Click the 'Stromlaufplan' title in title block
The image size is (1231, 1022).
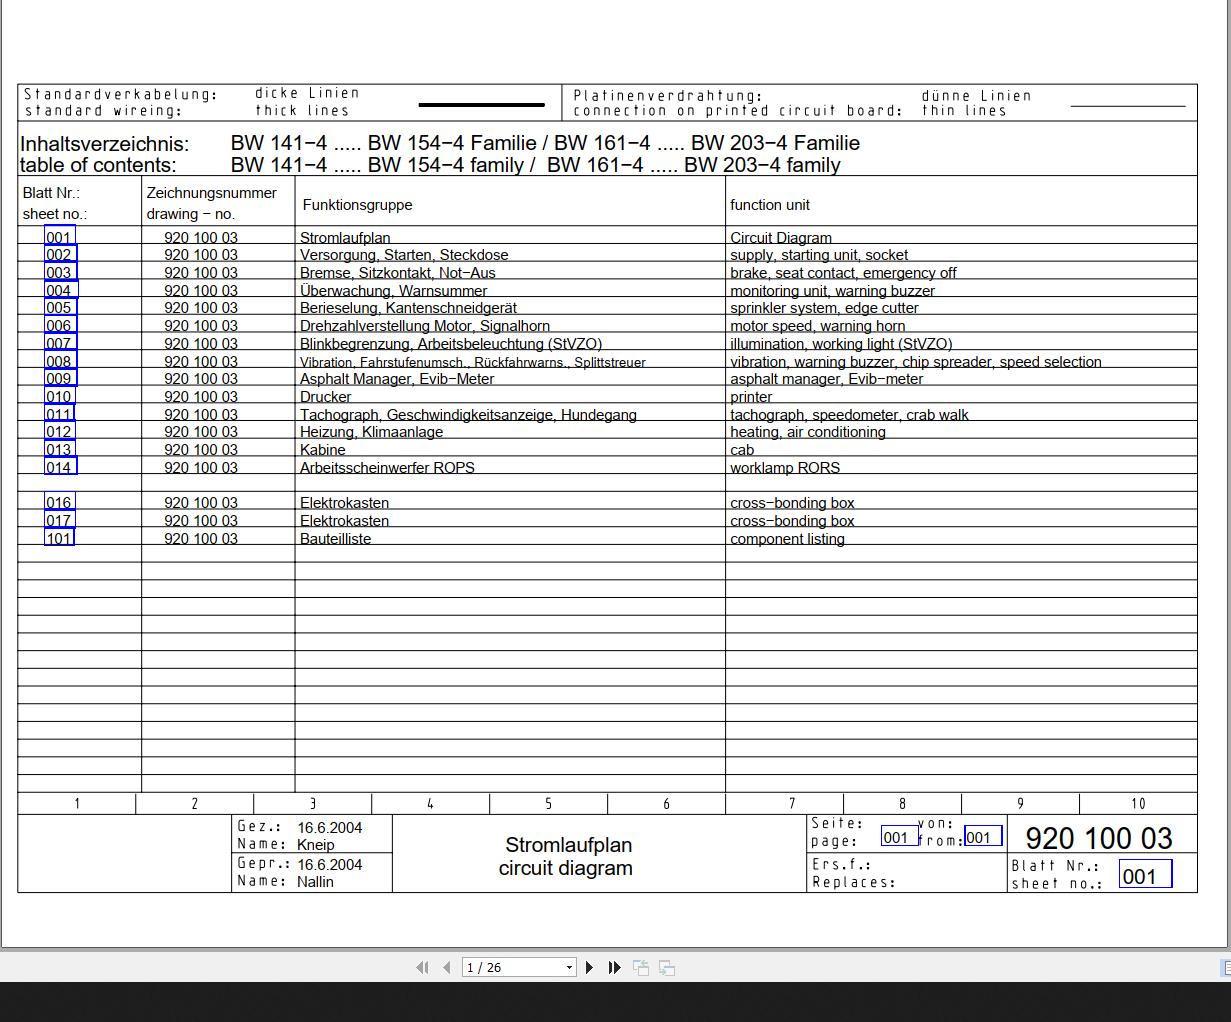click(568, 845)
